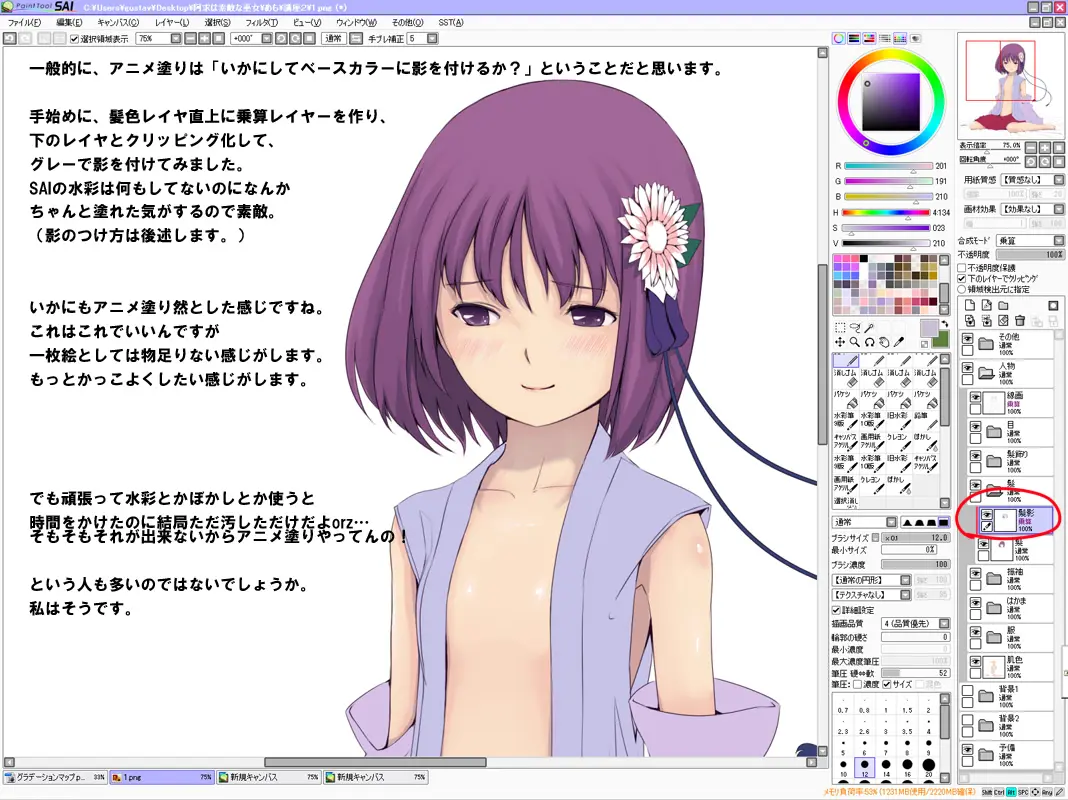The height and width of the screenshot is (800, 1068).
Task: Select the hand pan tool
Action: coord(884,342)
